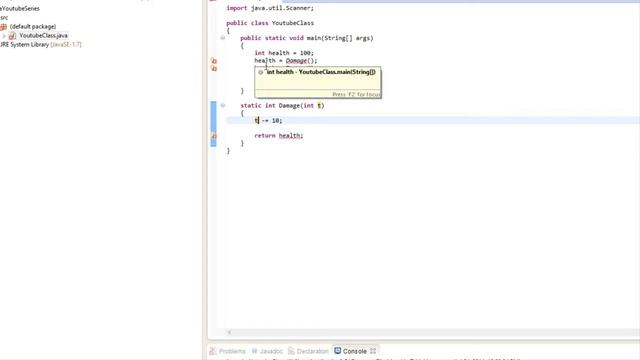The image size is (640, 360).
Task: Select YoutubeClass.java in Package Explorer
Action: pos(43,36)
